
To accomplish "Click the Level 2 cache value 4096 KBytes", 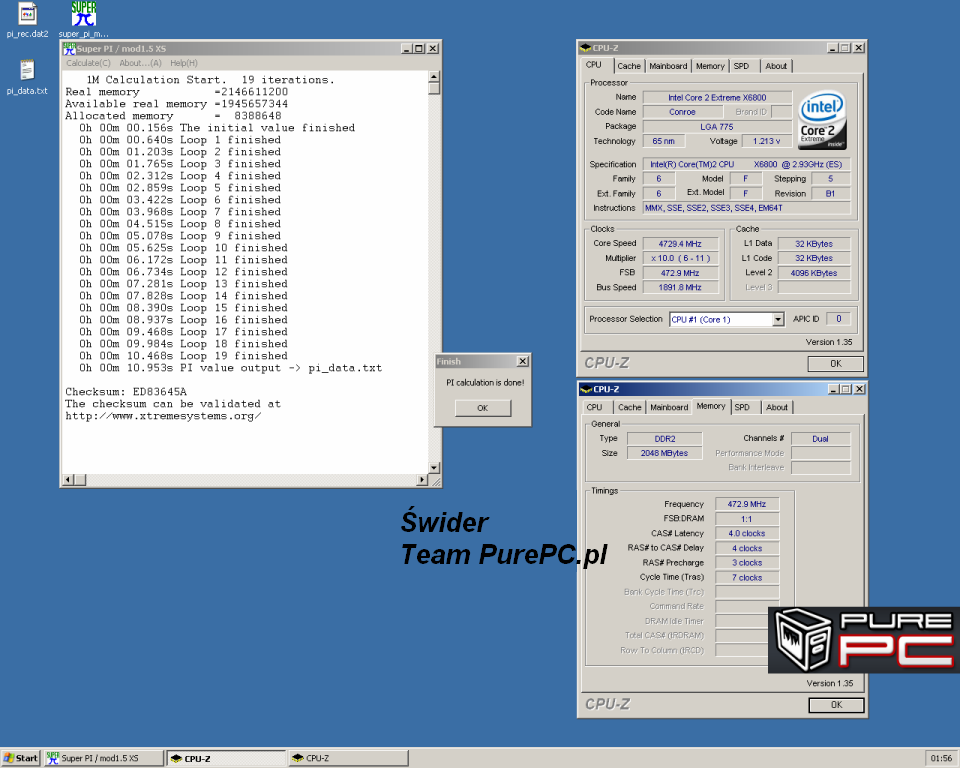I will pyautogui.click(x=814, y=273).
